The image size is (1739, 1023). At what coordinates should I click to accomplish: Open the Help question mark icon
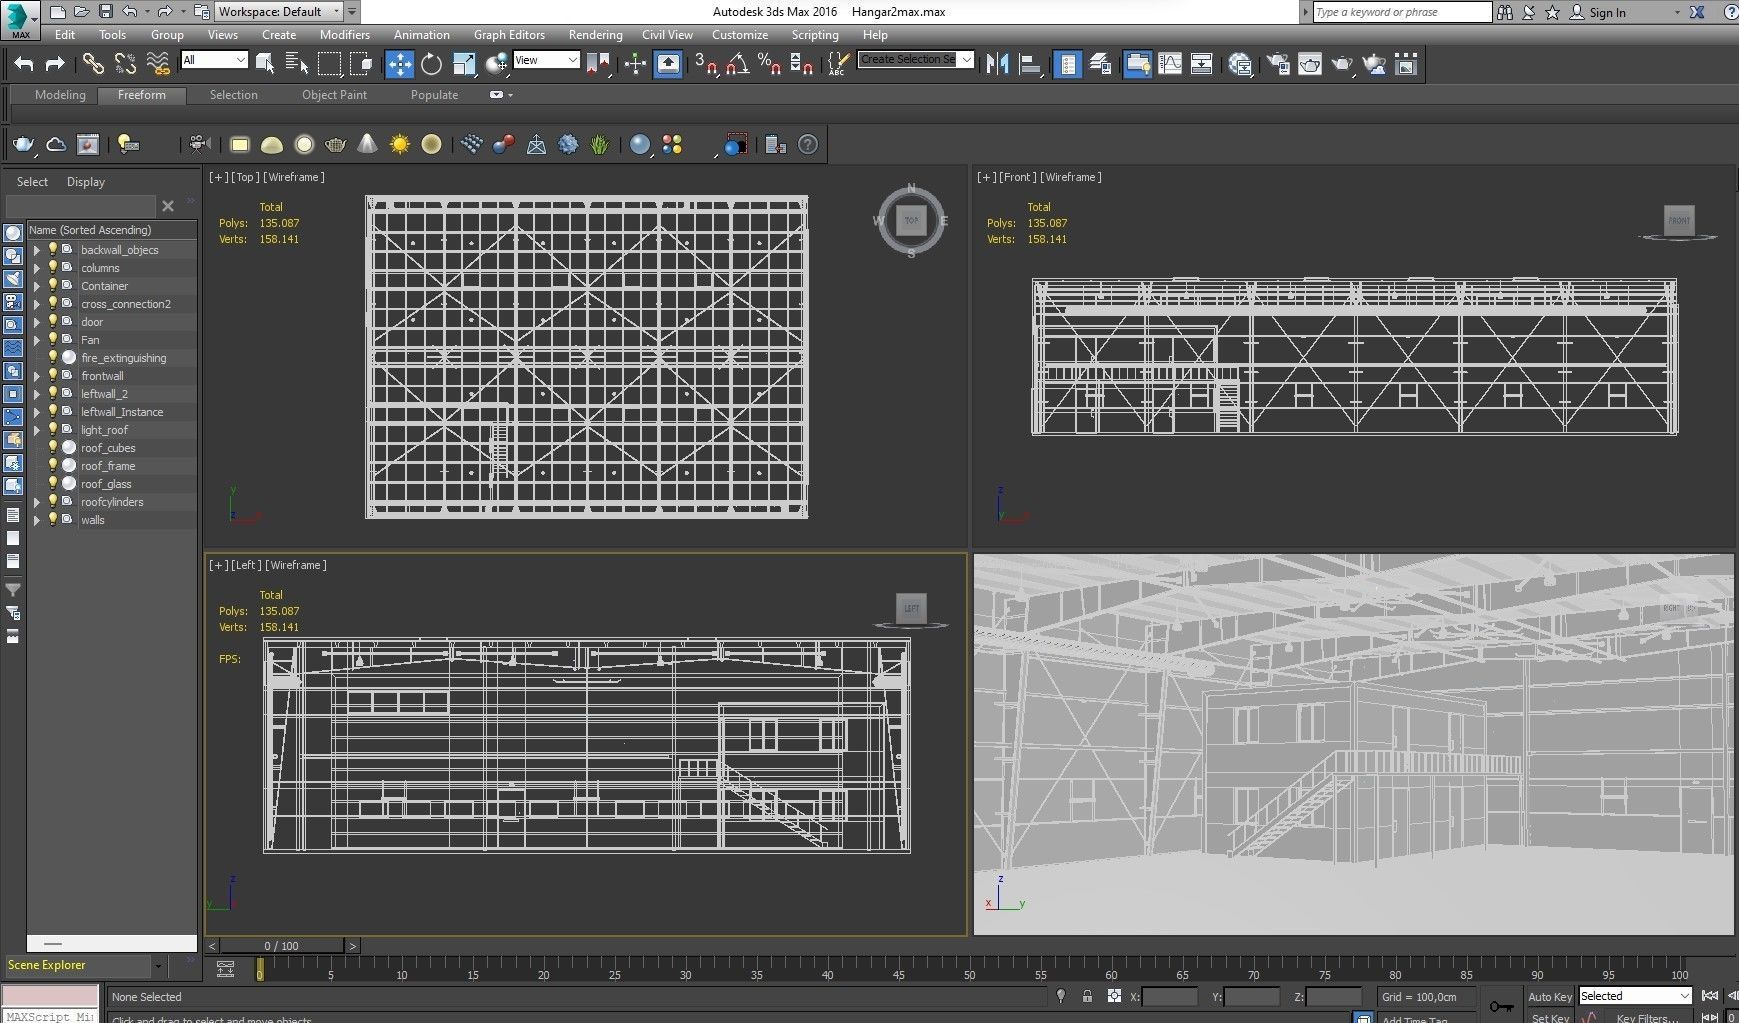click(x=808, y=145)
